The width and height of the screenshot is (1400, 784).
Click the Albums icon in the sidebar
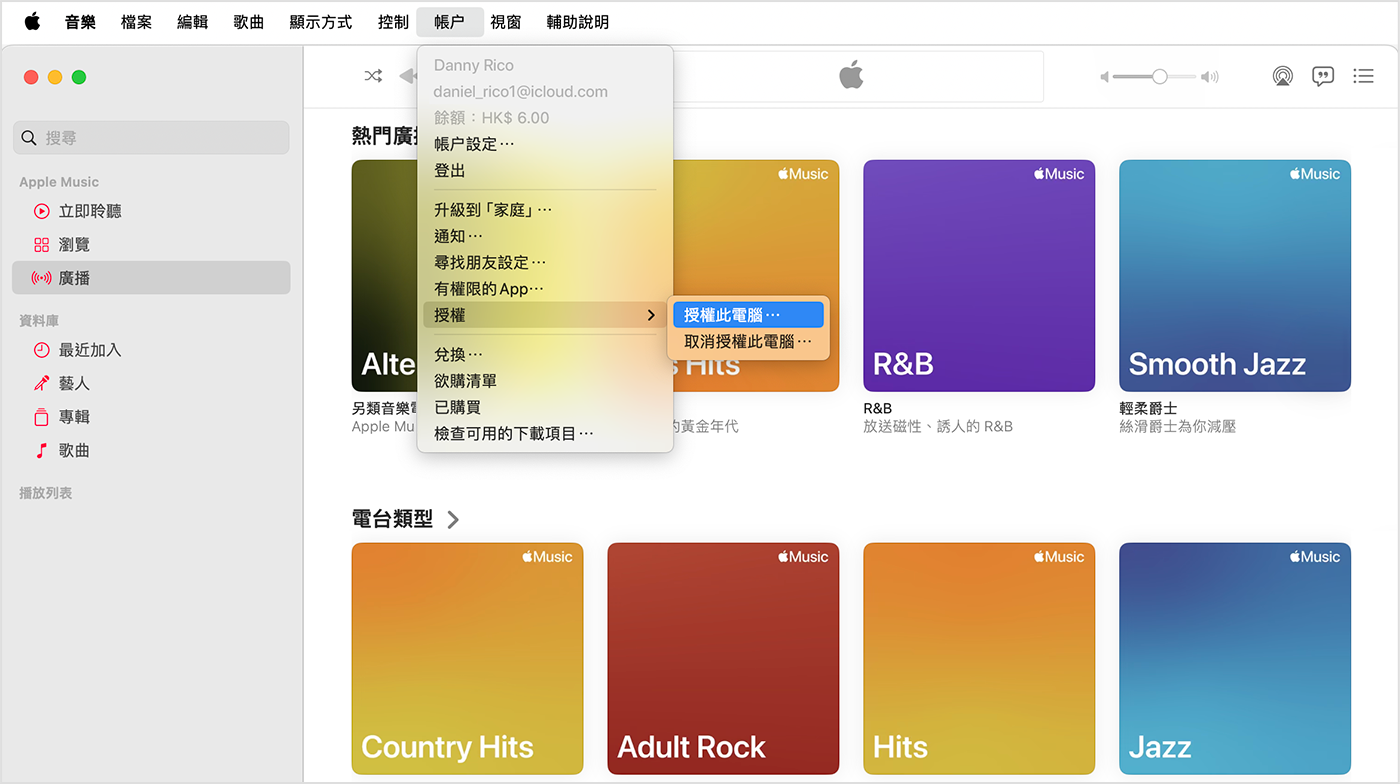click(x=41, y=417)
